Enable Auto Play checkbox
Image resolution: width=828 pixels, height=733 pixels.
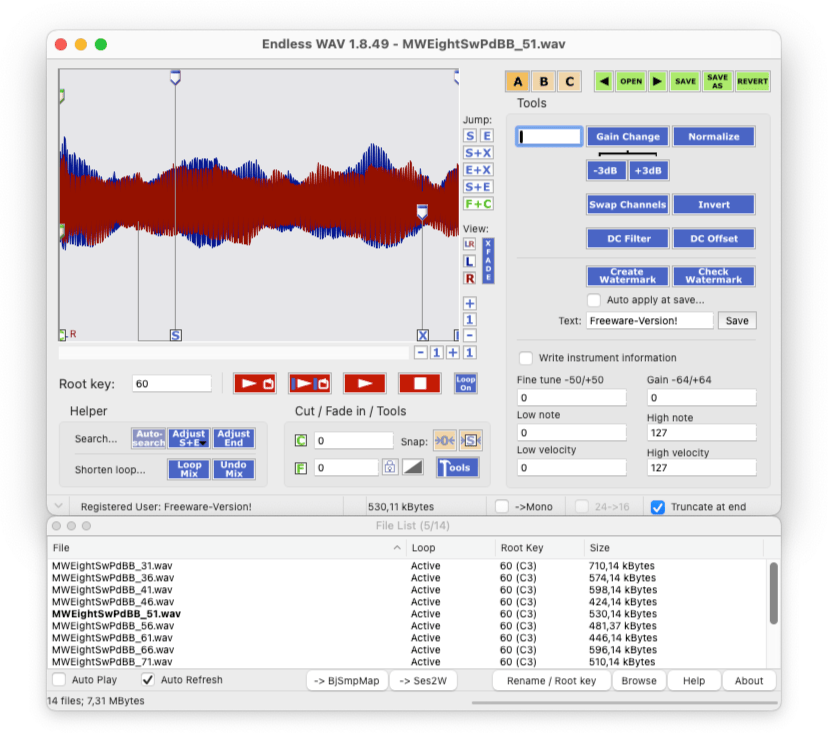tap(60, 680)
